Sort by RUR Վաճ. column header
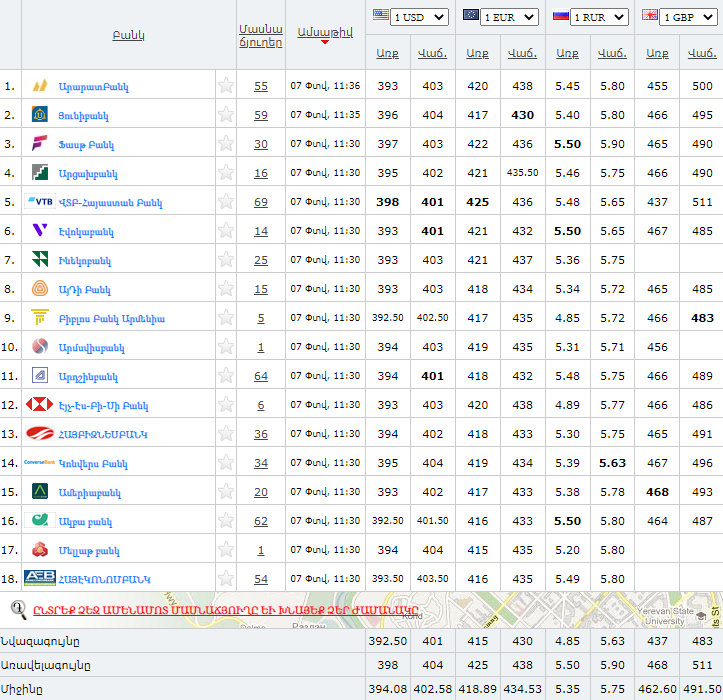The image size is (723, 700). [612, 53]
